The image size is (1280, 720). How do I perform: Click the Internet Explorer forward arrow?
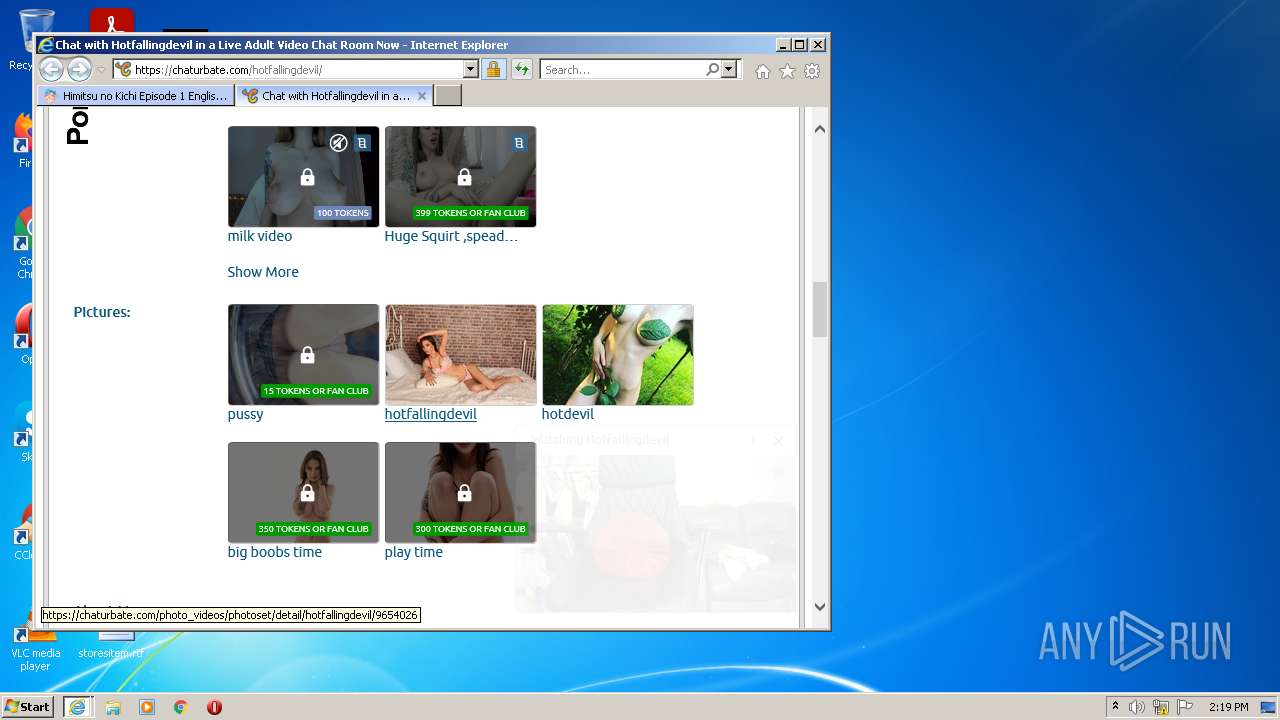[x=79, y=69]
